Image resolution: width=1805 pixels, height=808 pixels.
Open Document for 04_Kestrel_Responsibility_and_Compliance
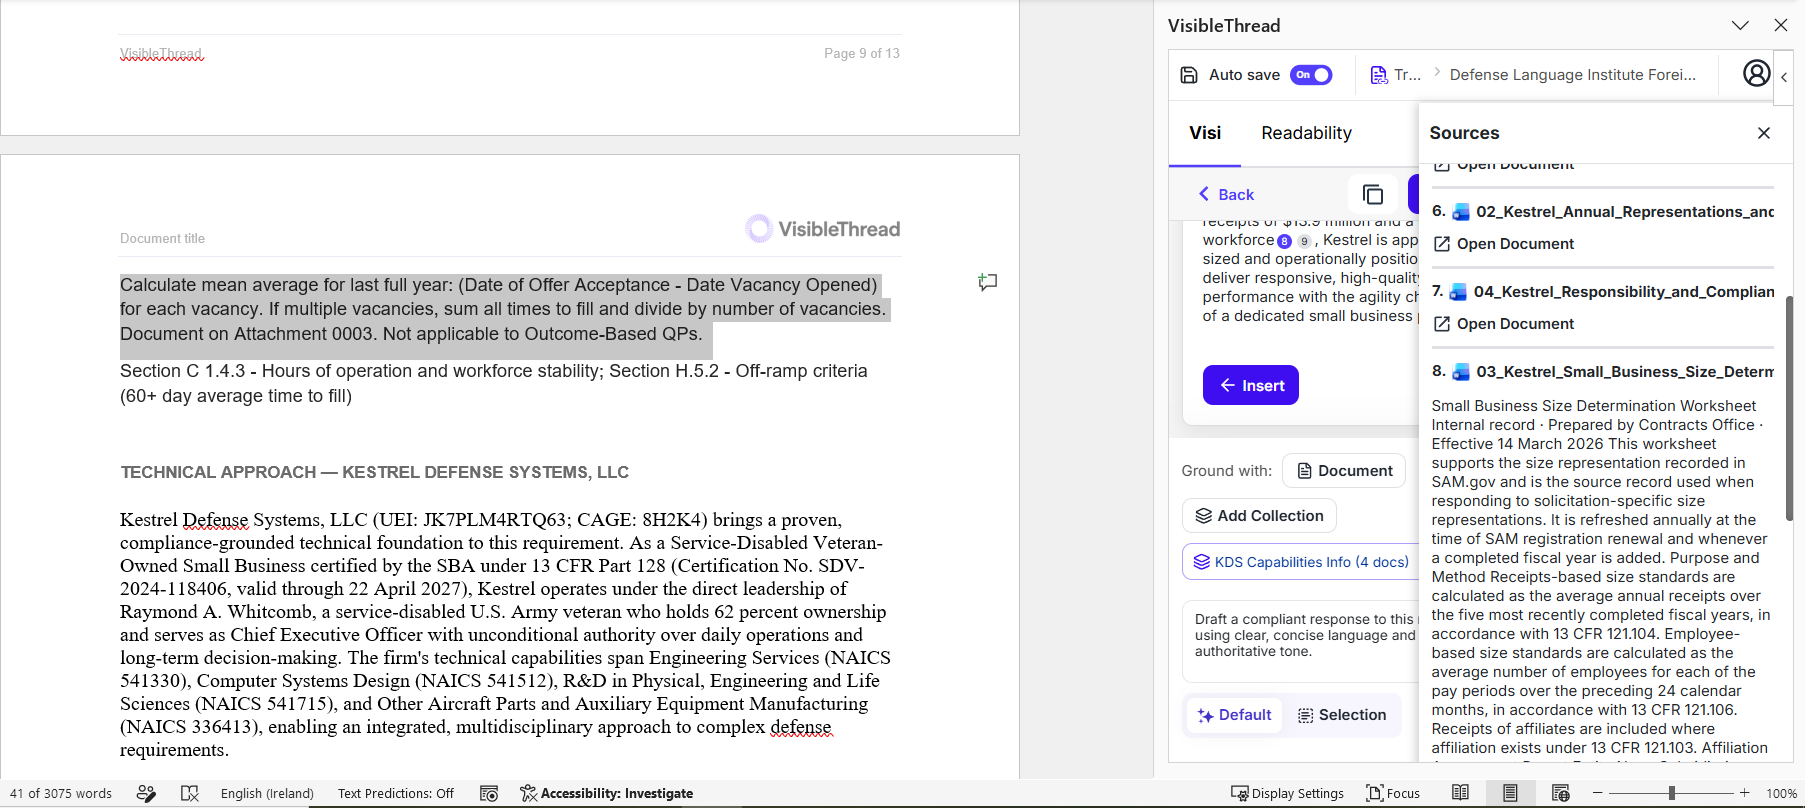pyautogui.click(x=1503, y=324)
